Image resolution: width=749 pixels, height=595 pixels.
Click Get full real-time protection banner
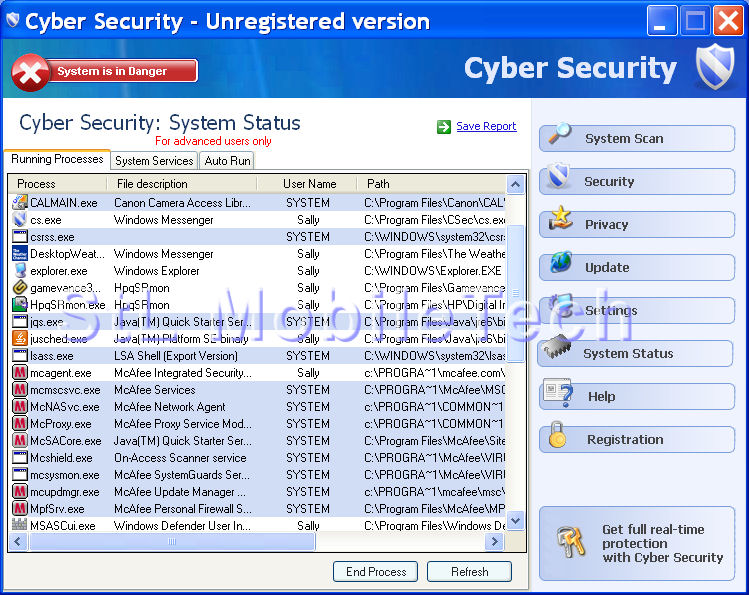point(636,544)
